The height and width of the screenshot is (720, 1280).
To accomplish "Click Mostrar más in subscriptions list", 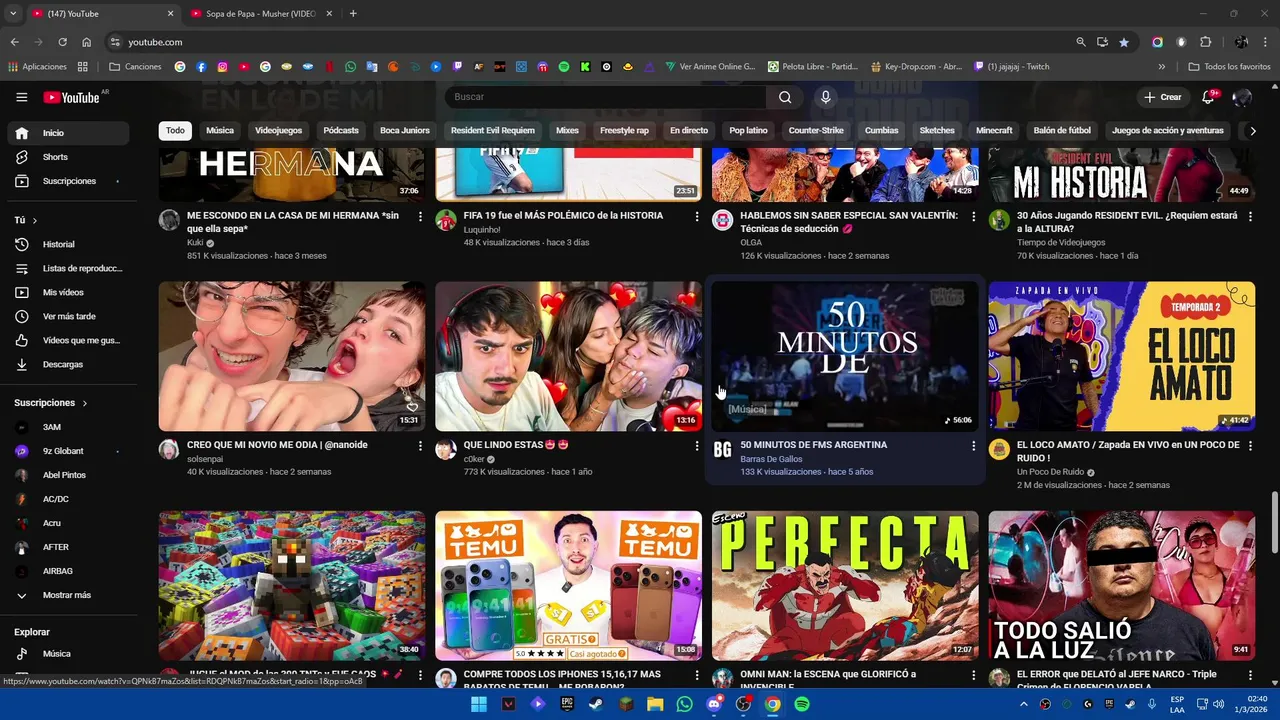I will tap(68, 595).
